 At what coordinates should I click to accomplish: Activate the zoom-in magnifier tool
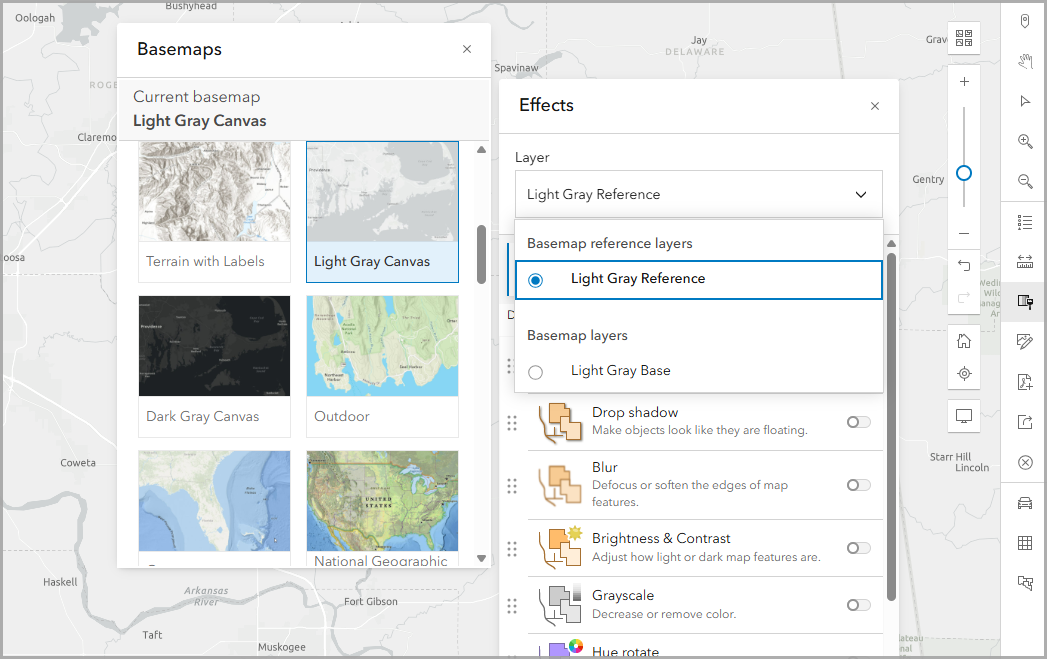(1024, 141)
